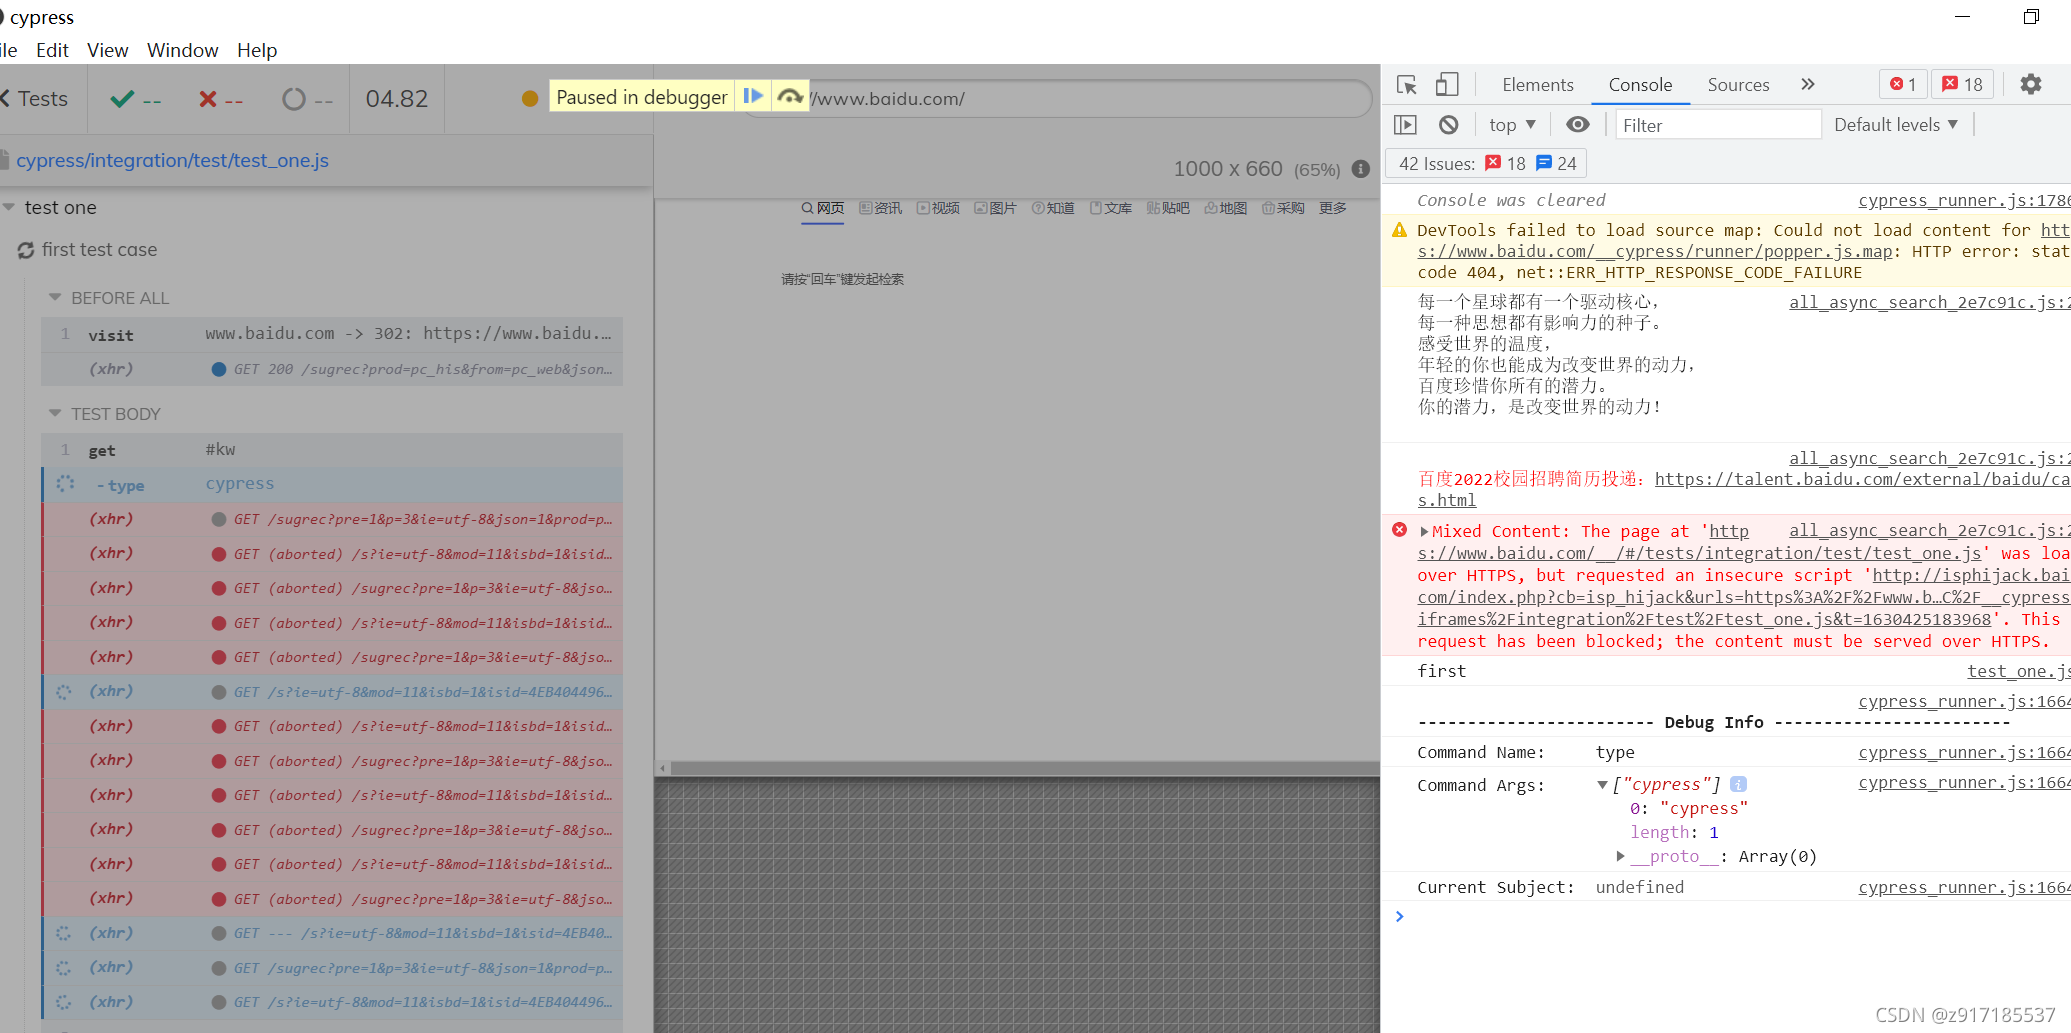Click 采购 tab in Baidu preview

coord(1283,208)
